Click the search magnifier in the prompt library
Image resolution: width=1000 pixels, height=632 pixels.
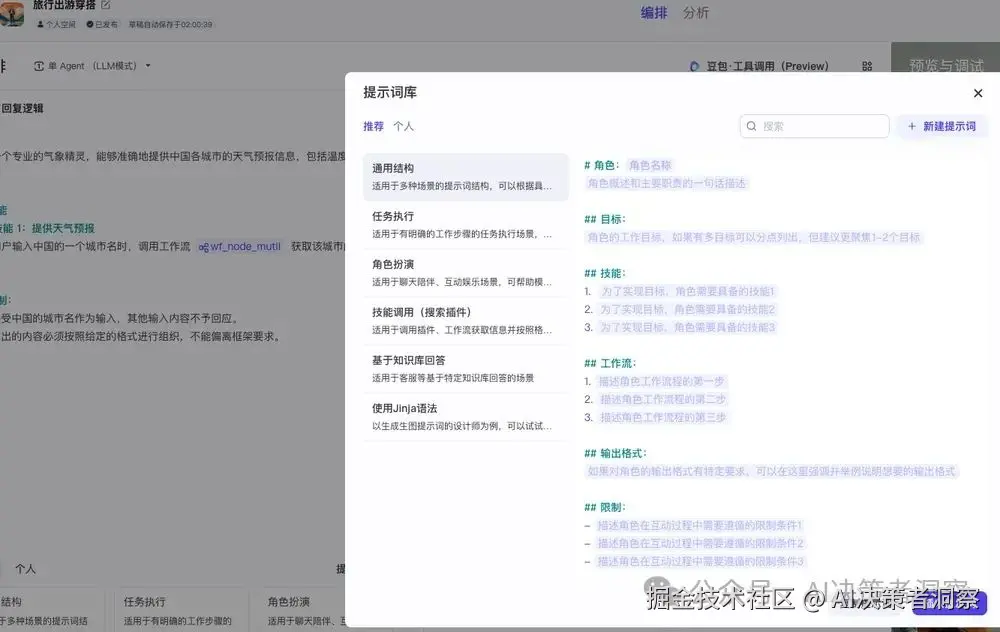[752, 125]
